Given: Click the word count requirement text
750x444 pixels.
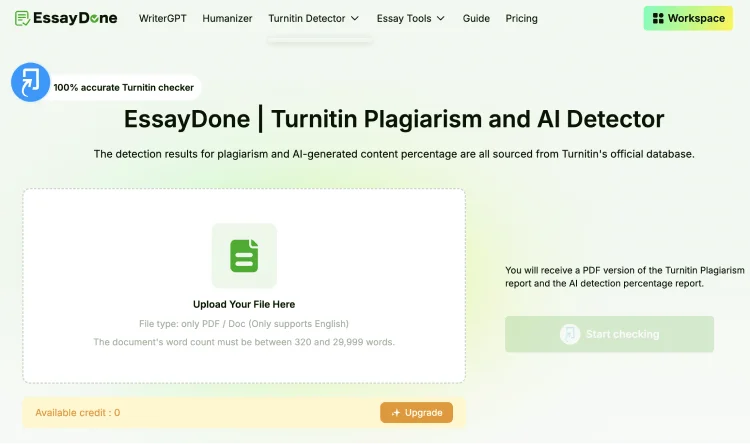Looking at the screenshot, I should [x=244, y=342].
